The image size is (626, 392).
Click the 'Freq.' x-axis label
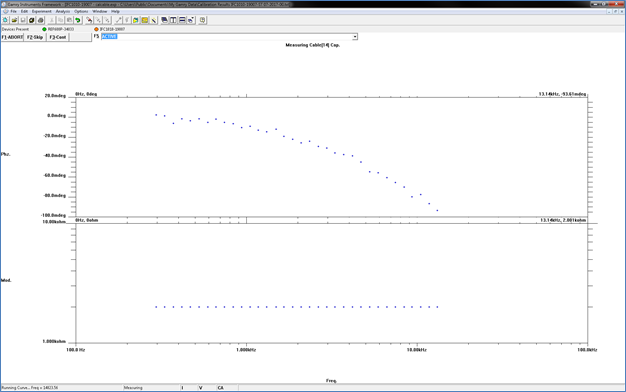(x=331, y=381)
